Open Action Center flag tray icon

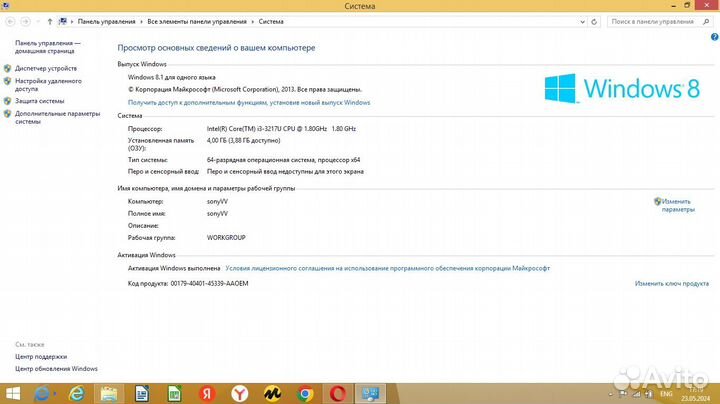[623, 394]
